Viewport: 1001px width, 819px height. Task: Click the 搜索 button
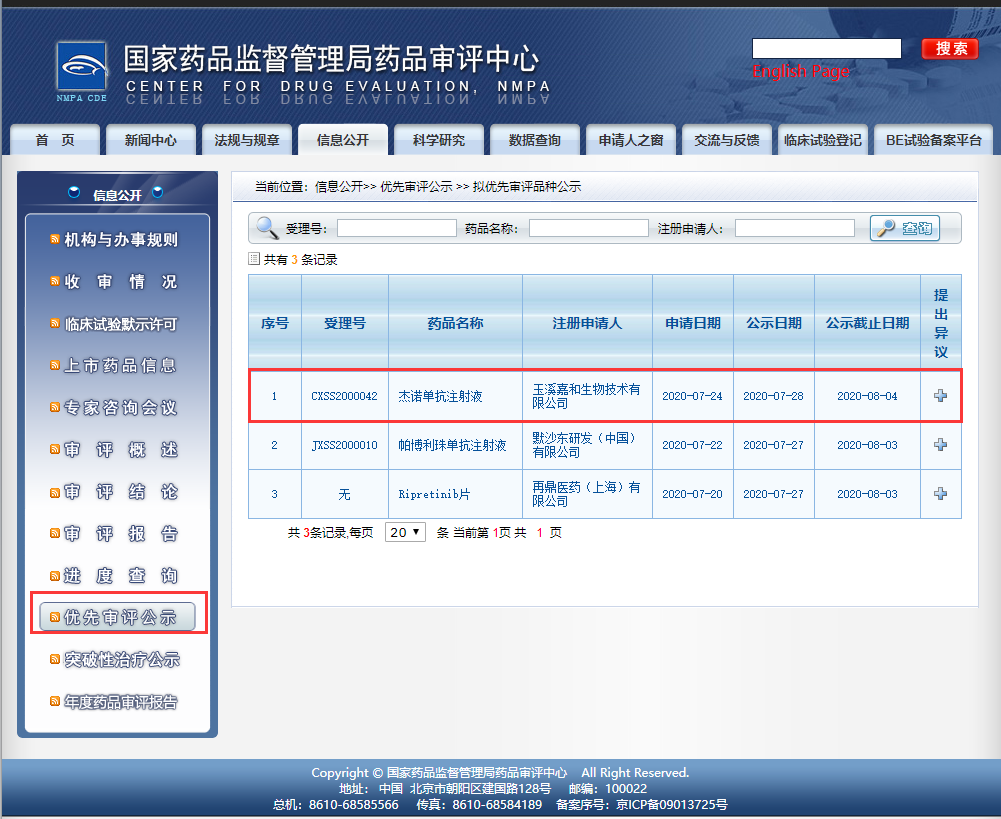pos(949,48)
